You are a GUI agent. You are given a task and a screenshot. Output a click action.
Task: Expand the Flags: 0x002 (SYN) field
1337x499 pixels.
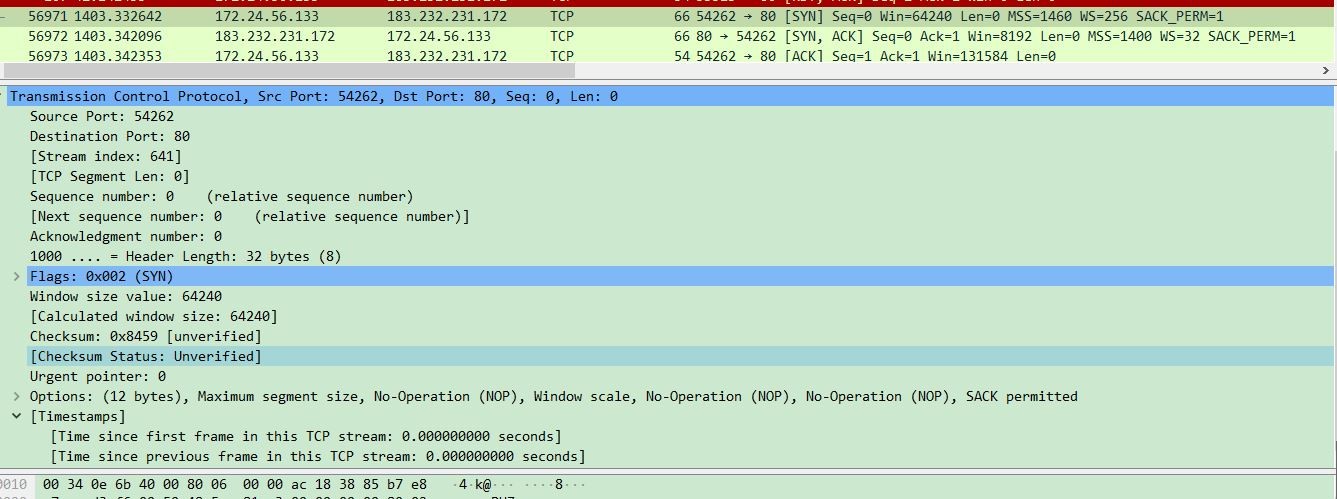(x=17, y=276)
